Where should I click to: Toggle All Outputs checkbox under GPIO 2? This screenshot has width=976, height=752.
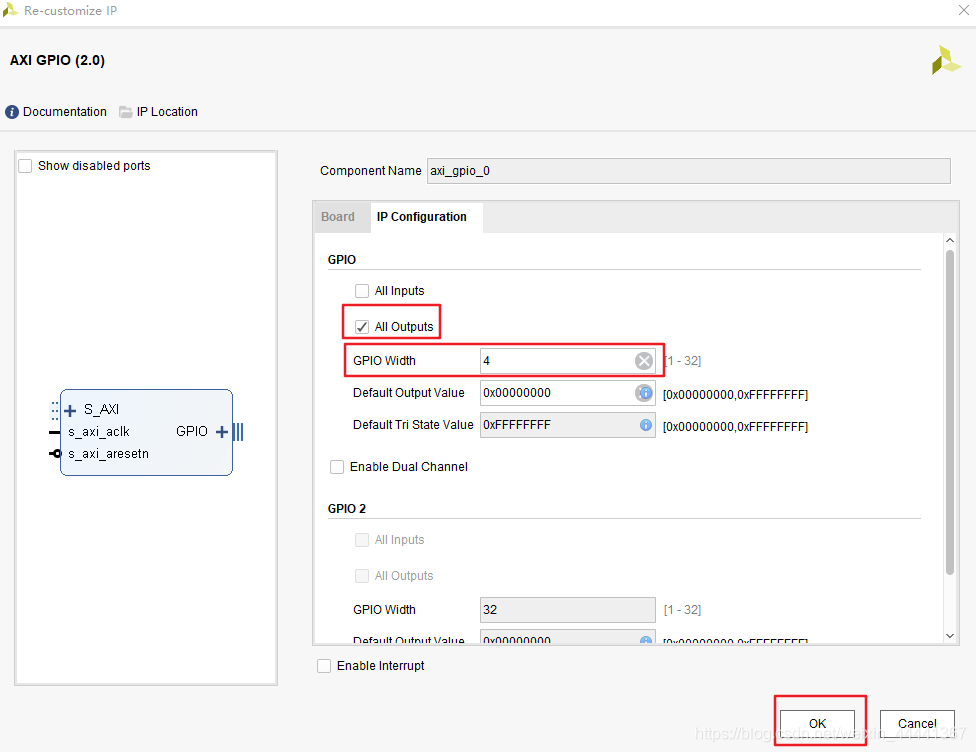point(362,576)
